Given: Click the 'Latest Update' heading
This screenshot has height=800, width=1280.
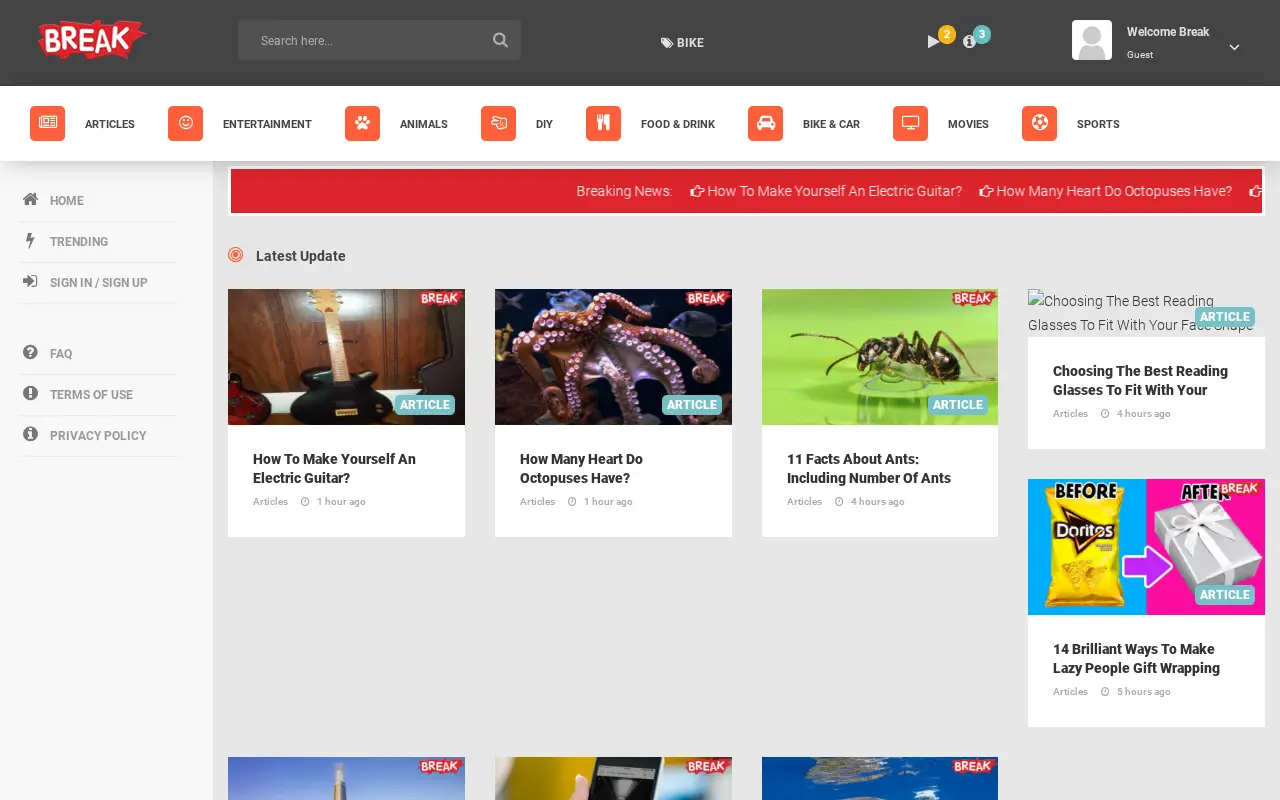Looking at the screenshot, I should pos(301,256).
